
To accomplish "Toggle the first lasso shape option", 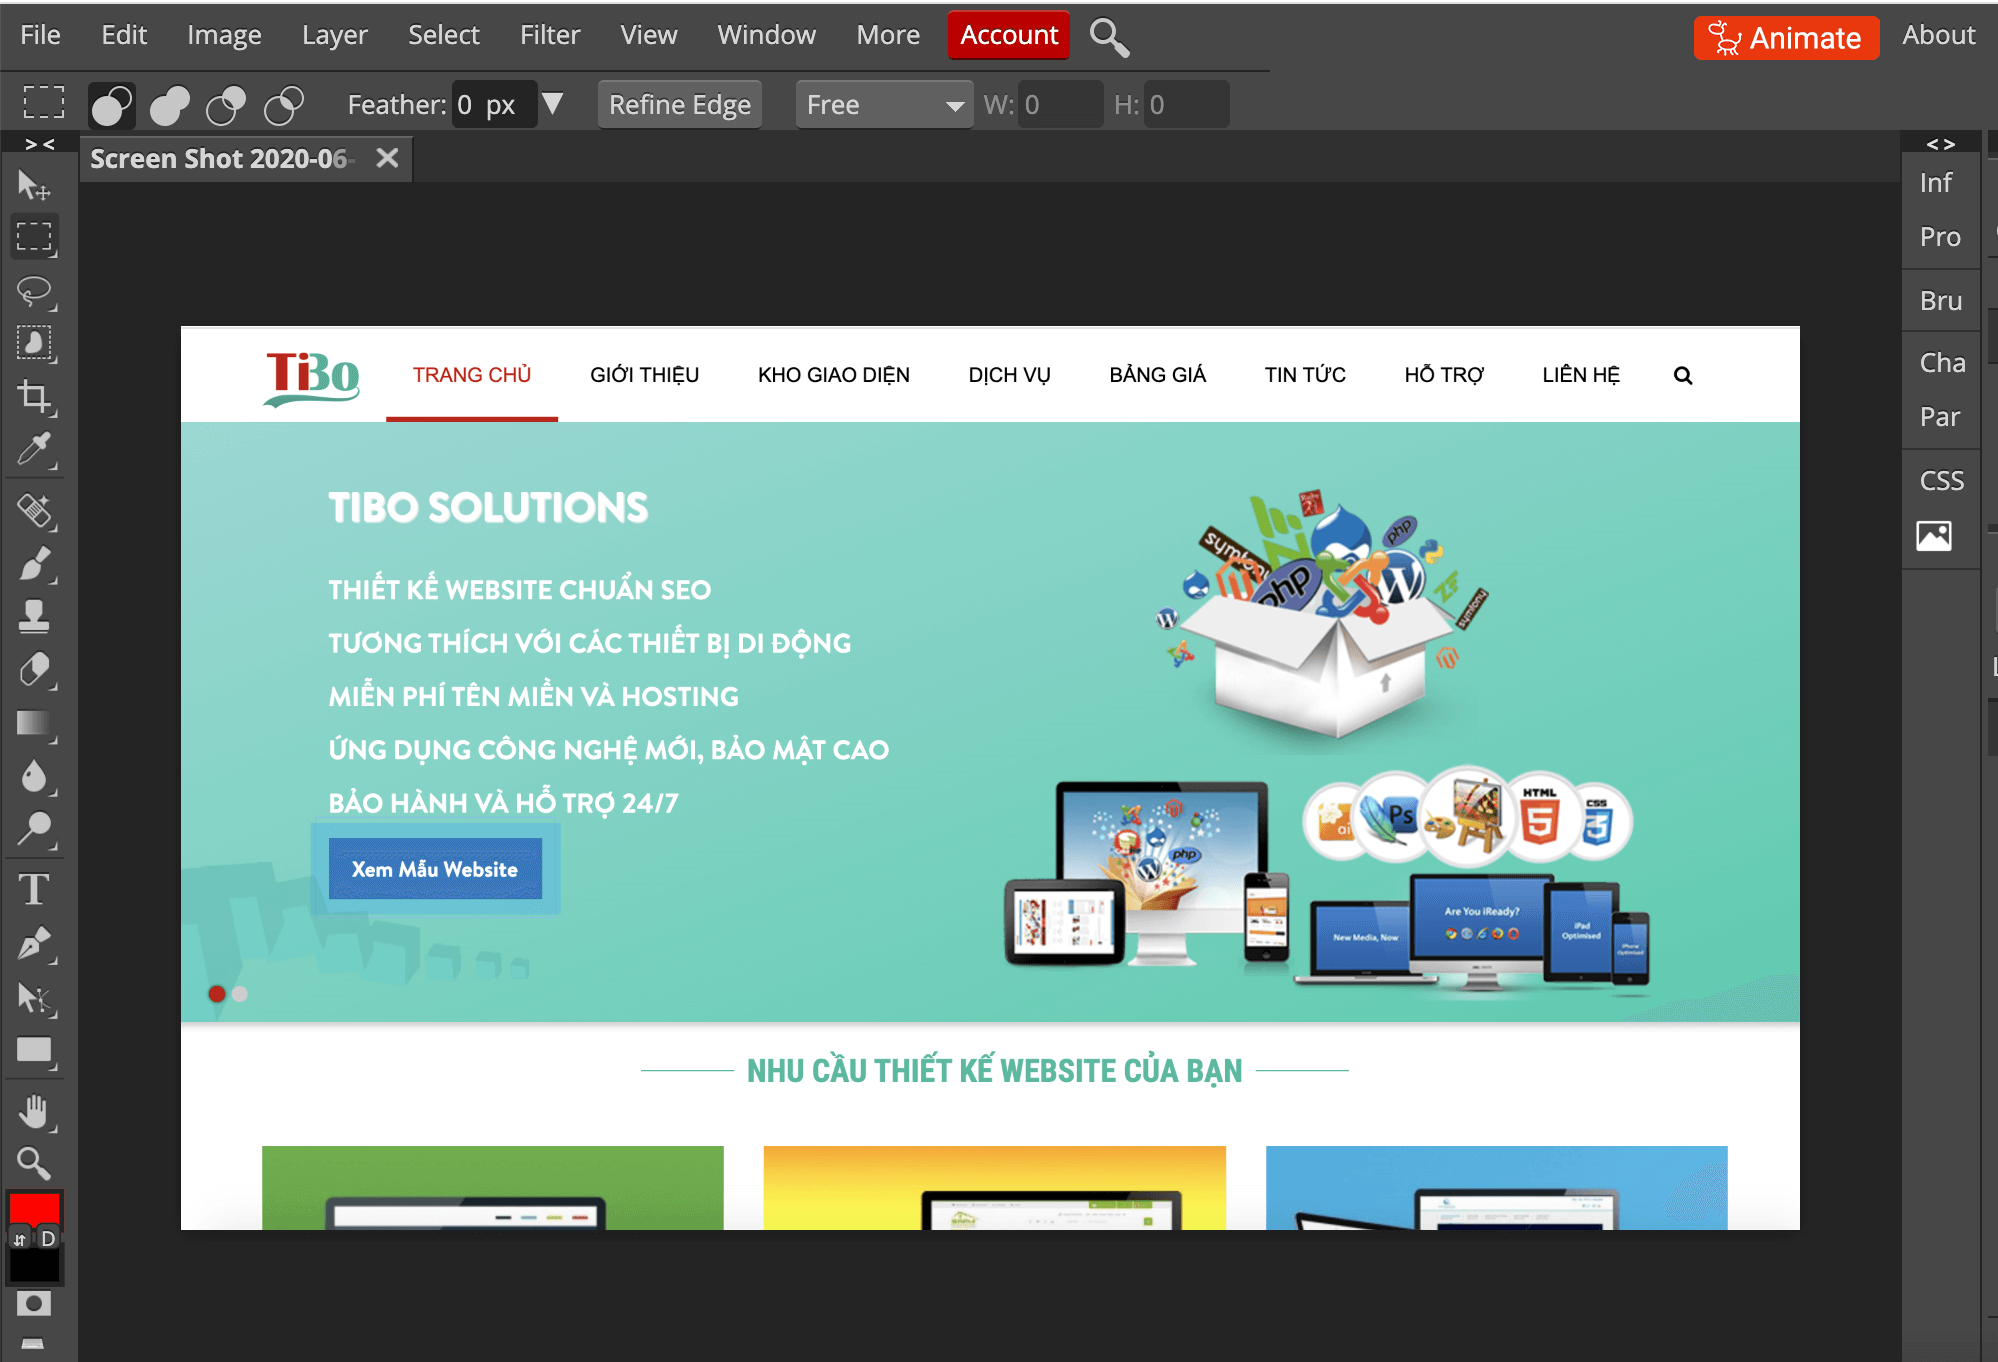I will (x=114, y=103).
